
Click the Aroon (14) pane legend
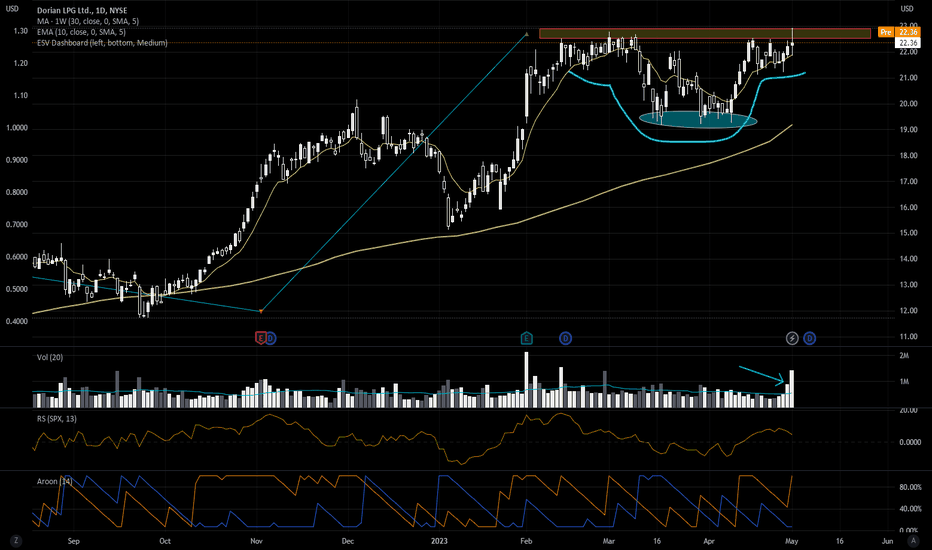coord(55,481)
